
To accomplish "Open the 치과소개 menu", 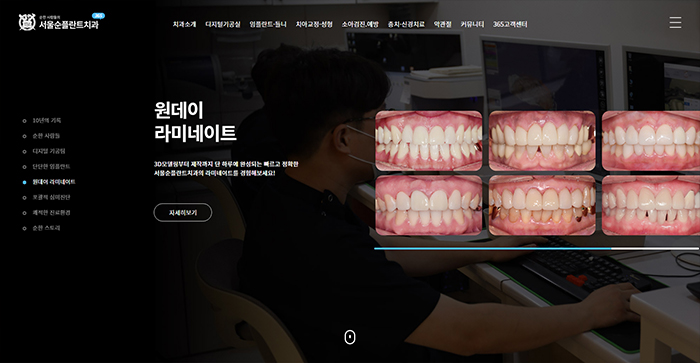I will pos(184,24).
